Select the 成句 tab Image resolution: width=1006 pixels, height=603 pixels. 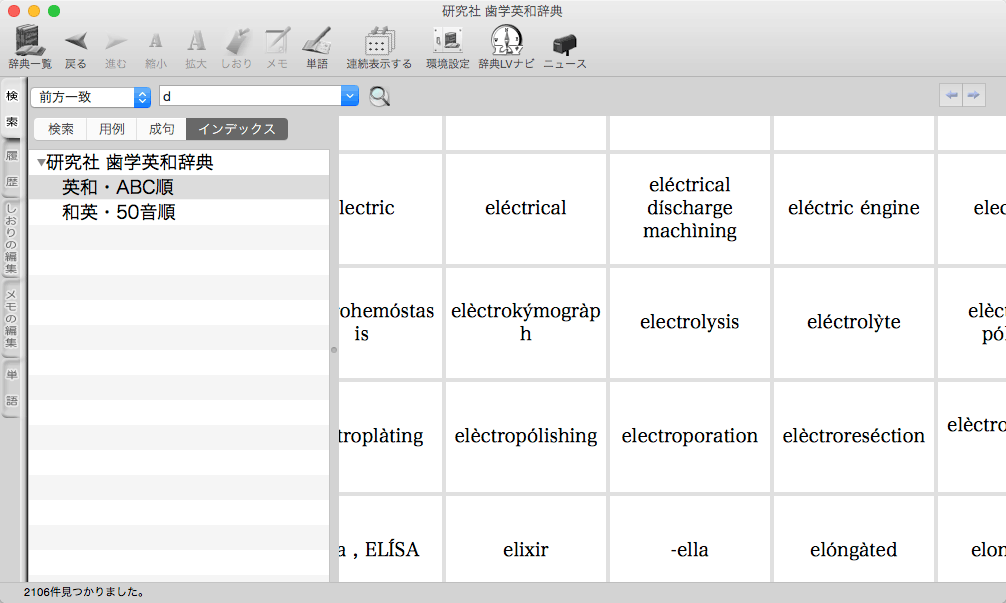(x=161, y=129)
